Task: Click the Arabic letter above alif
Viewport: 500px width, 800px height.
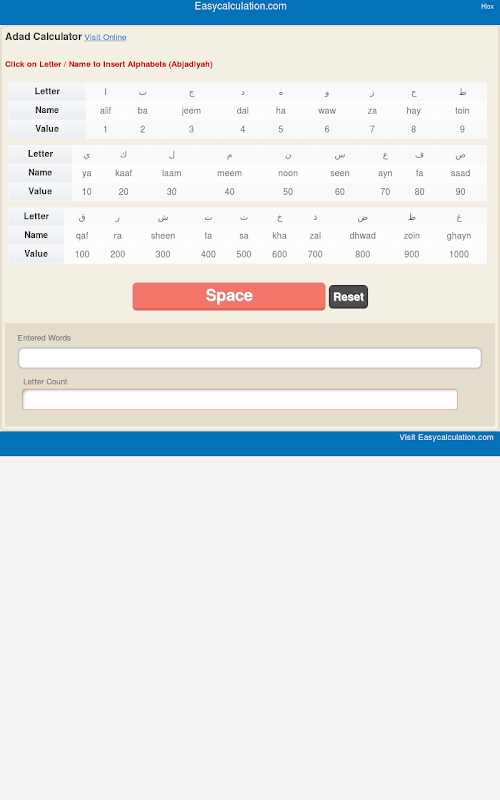Action: tap(105, 92)
